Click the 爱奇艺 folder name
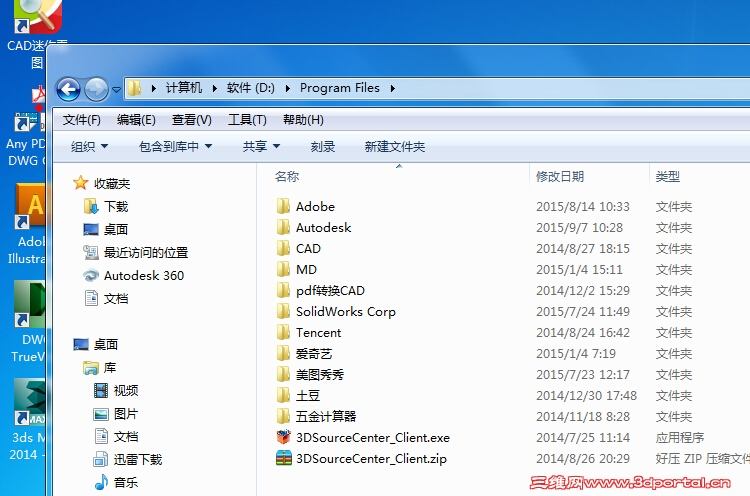This screenshot has height=496, width=750. 314,353
